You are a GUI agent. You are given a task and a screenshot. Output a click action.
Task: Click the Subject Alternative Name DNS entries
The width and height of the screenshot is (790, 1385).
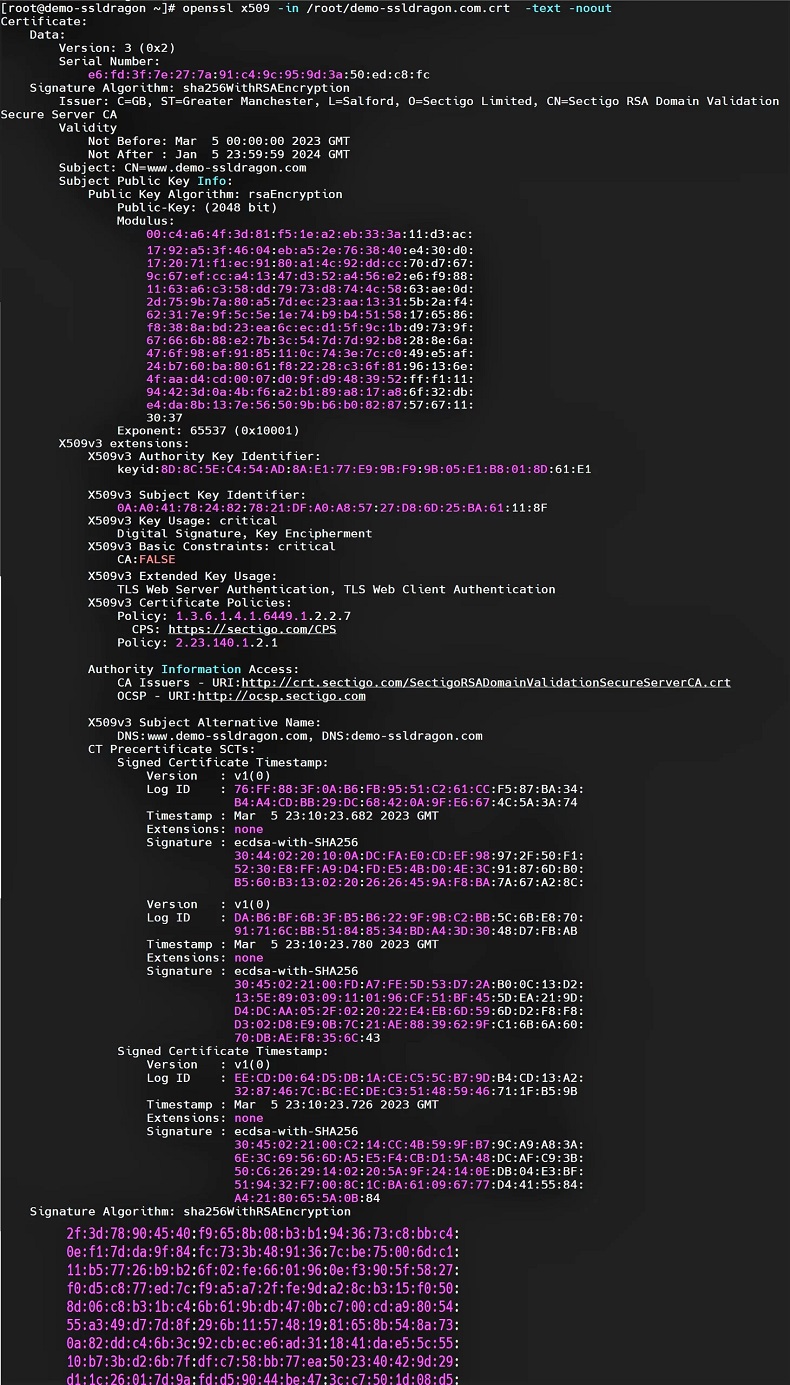tap(299, 735)
